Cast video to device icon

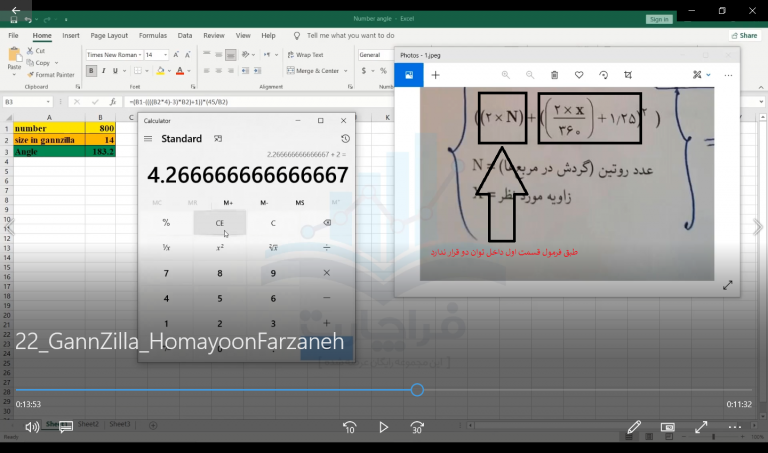[x=668, y=427]
